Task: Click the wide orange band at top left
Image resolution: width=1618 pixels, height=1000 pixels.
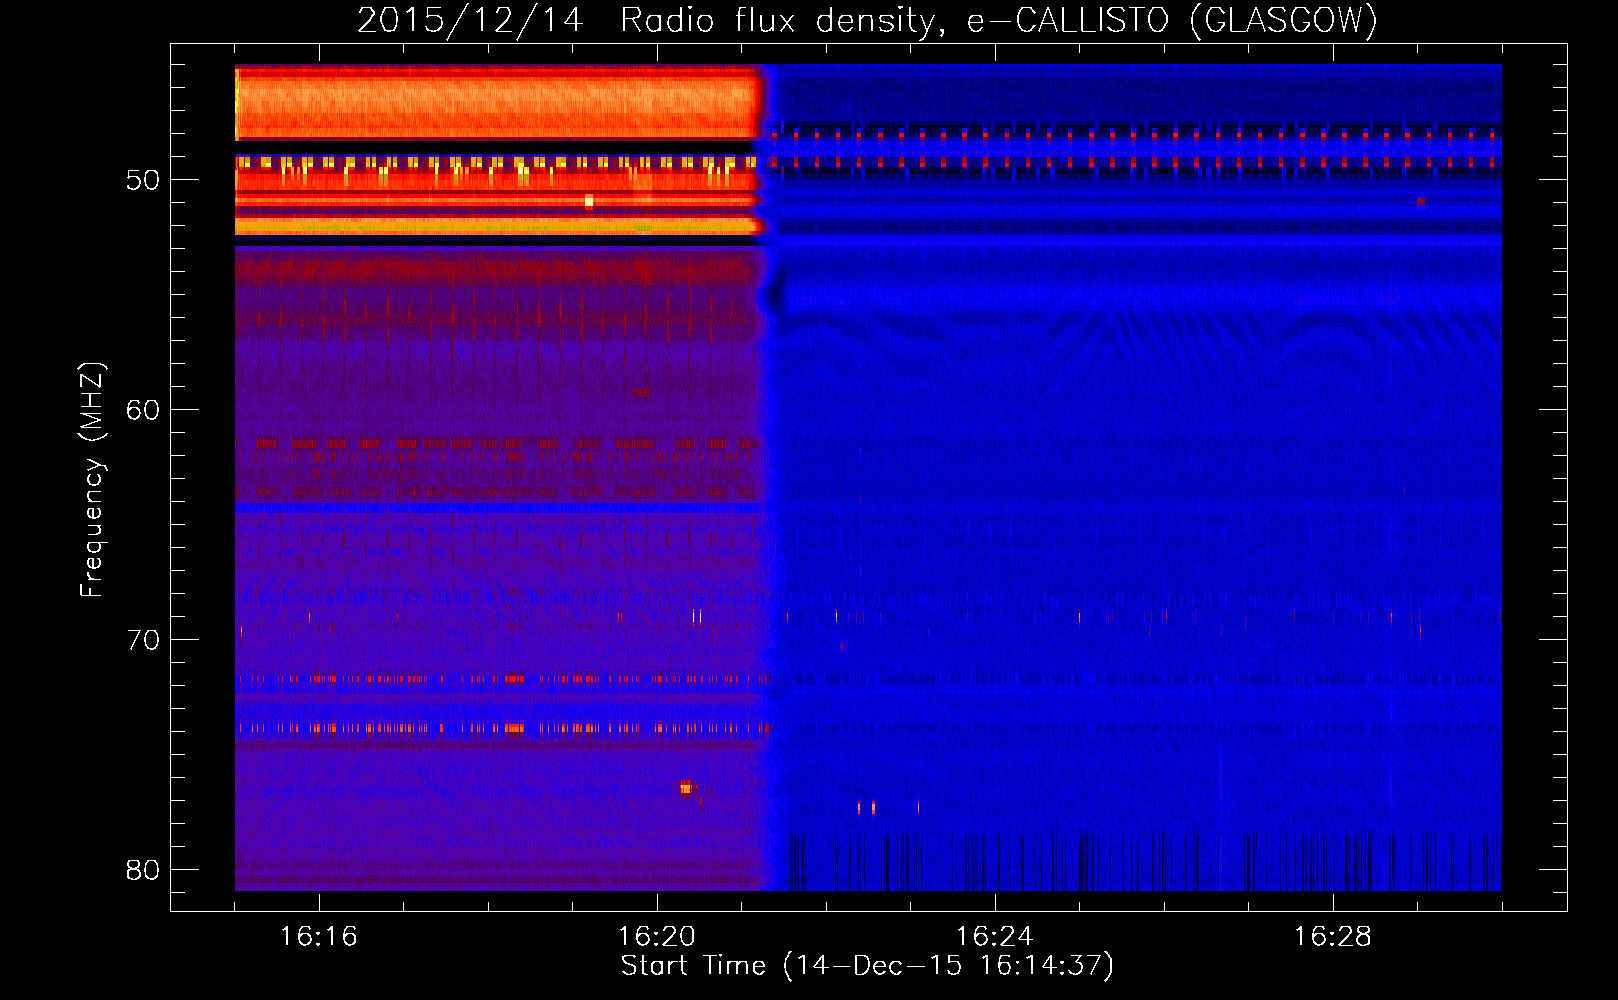Action: [497, 103]
